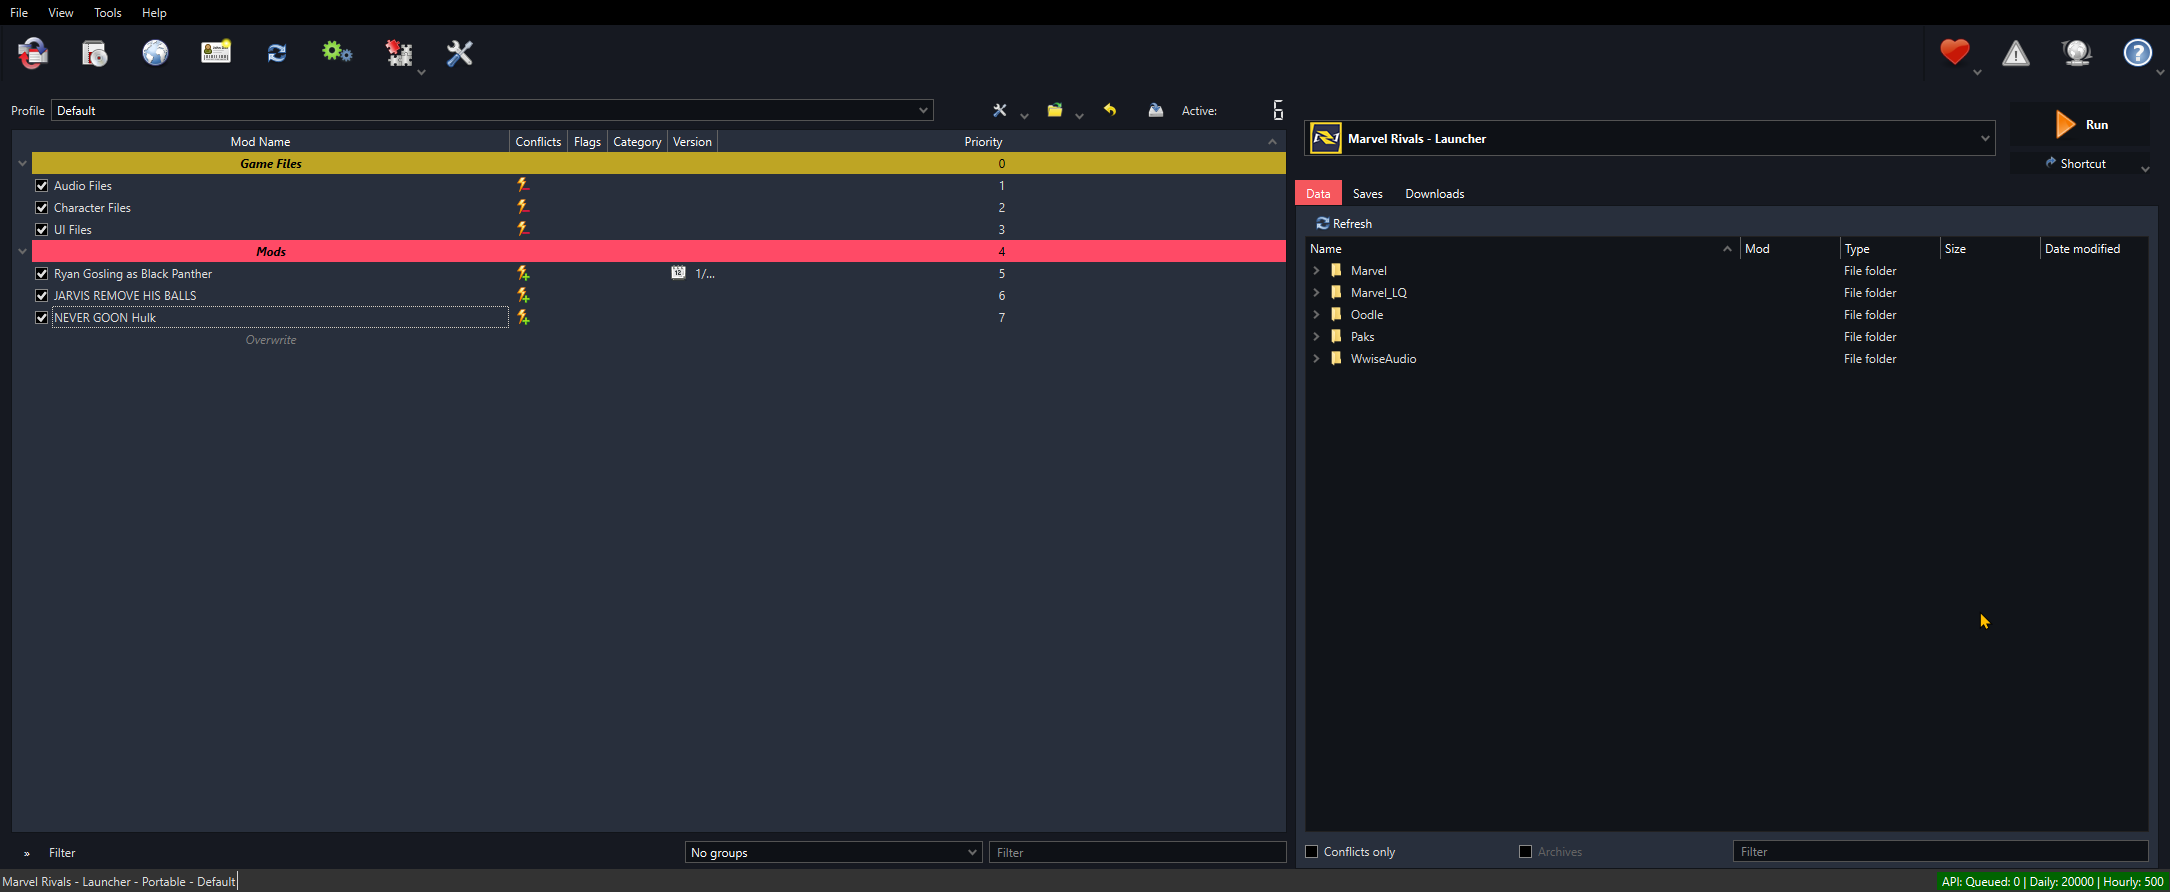Switch to the Saves tab

click(1367, 194)
